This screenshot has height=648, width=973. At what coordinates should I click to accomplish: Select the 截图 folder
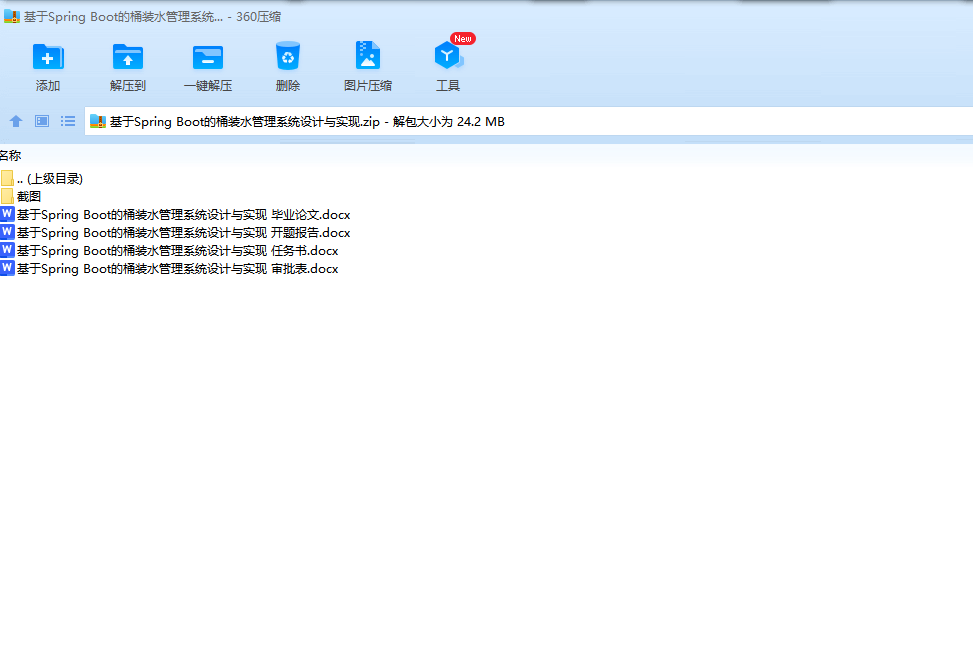[x=21, y=197]
